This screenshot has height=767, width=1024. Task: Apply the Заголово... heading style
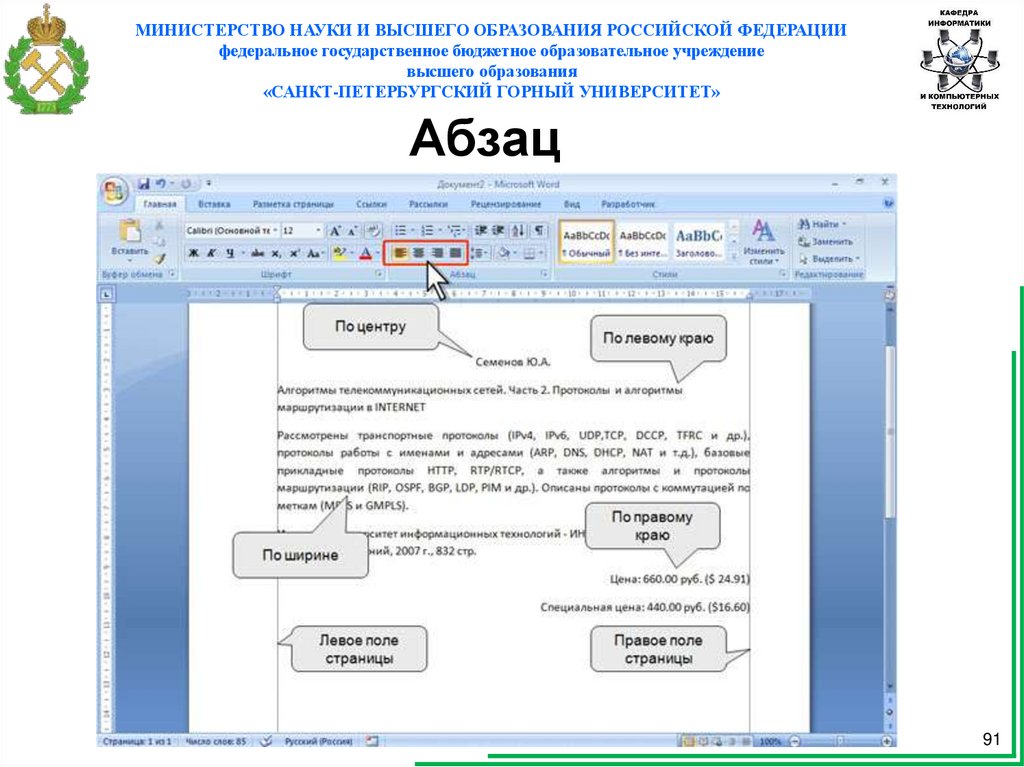tap(698, 243)
